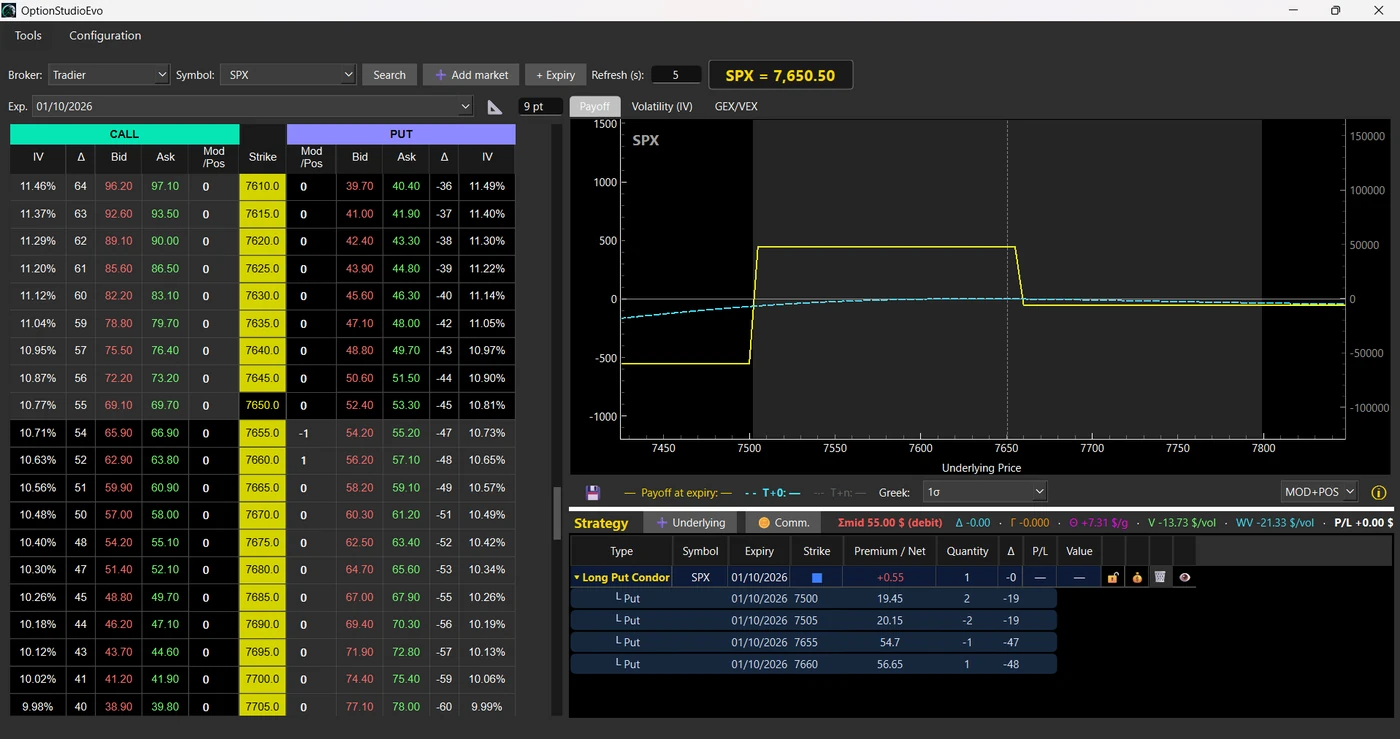This screenshot has width=1400, height=739.
Task: Open the Greek dropdown set to 1σ
Action: pos(985,492)
